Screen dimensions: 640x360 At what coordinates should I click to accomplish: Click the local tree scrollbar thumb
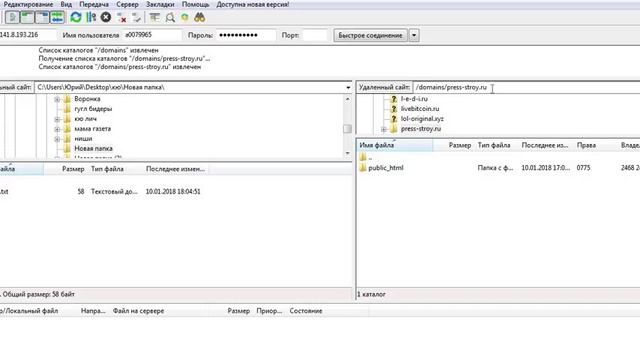(347, 129)
